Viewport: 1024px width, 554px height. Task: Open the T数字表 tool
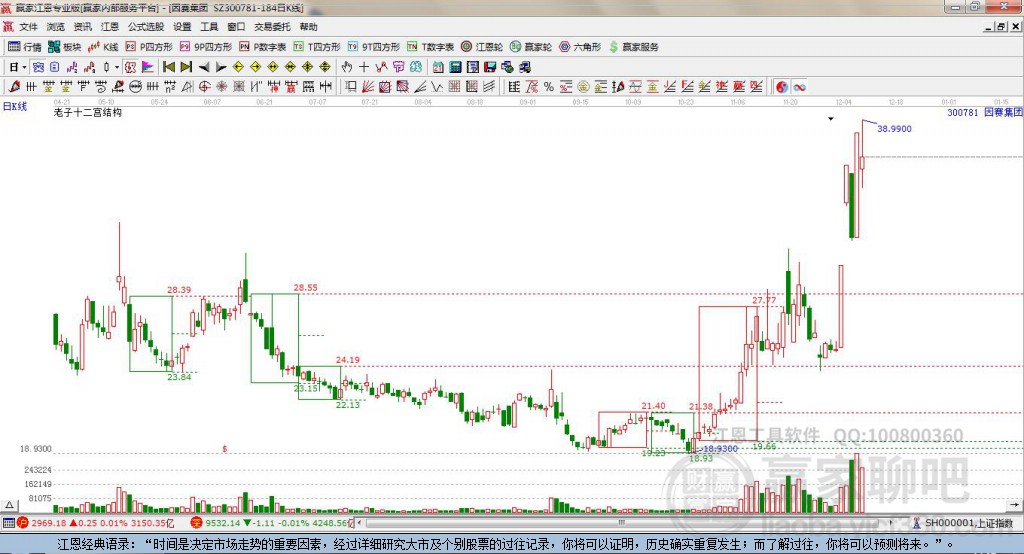(x=430, y=47)
